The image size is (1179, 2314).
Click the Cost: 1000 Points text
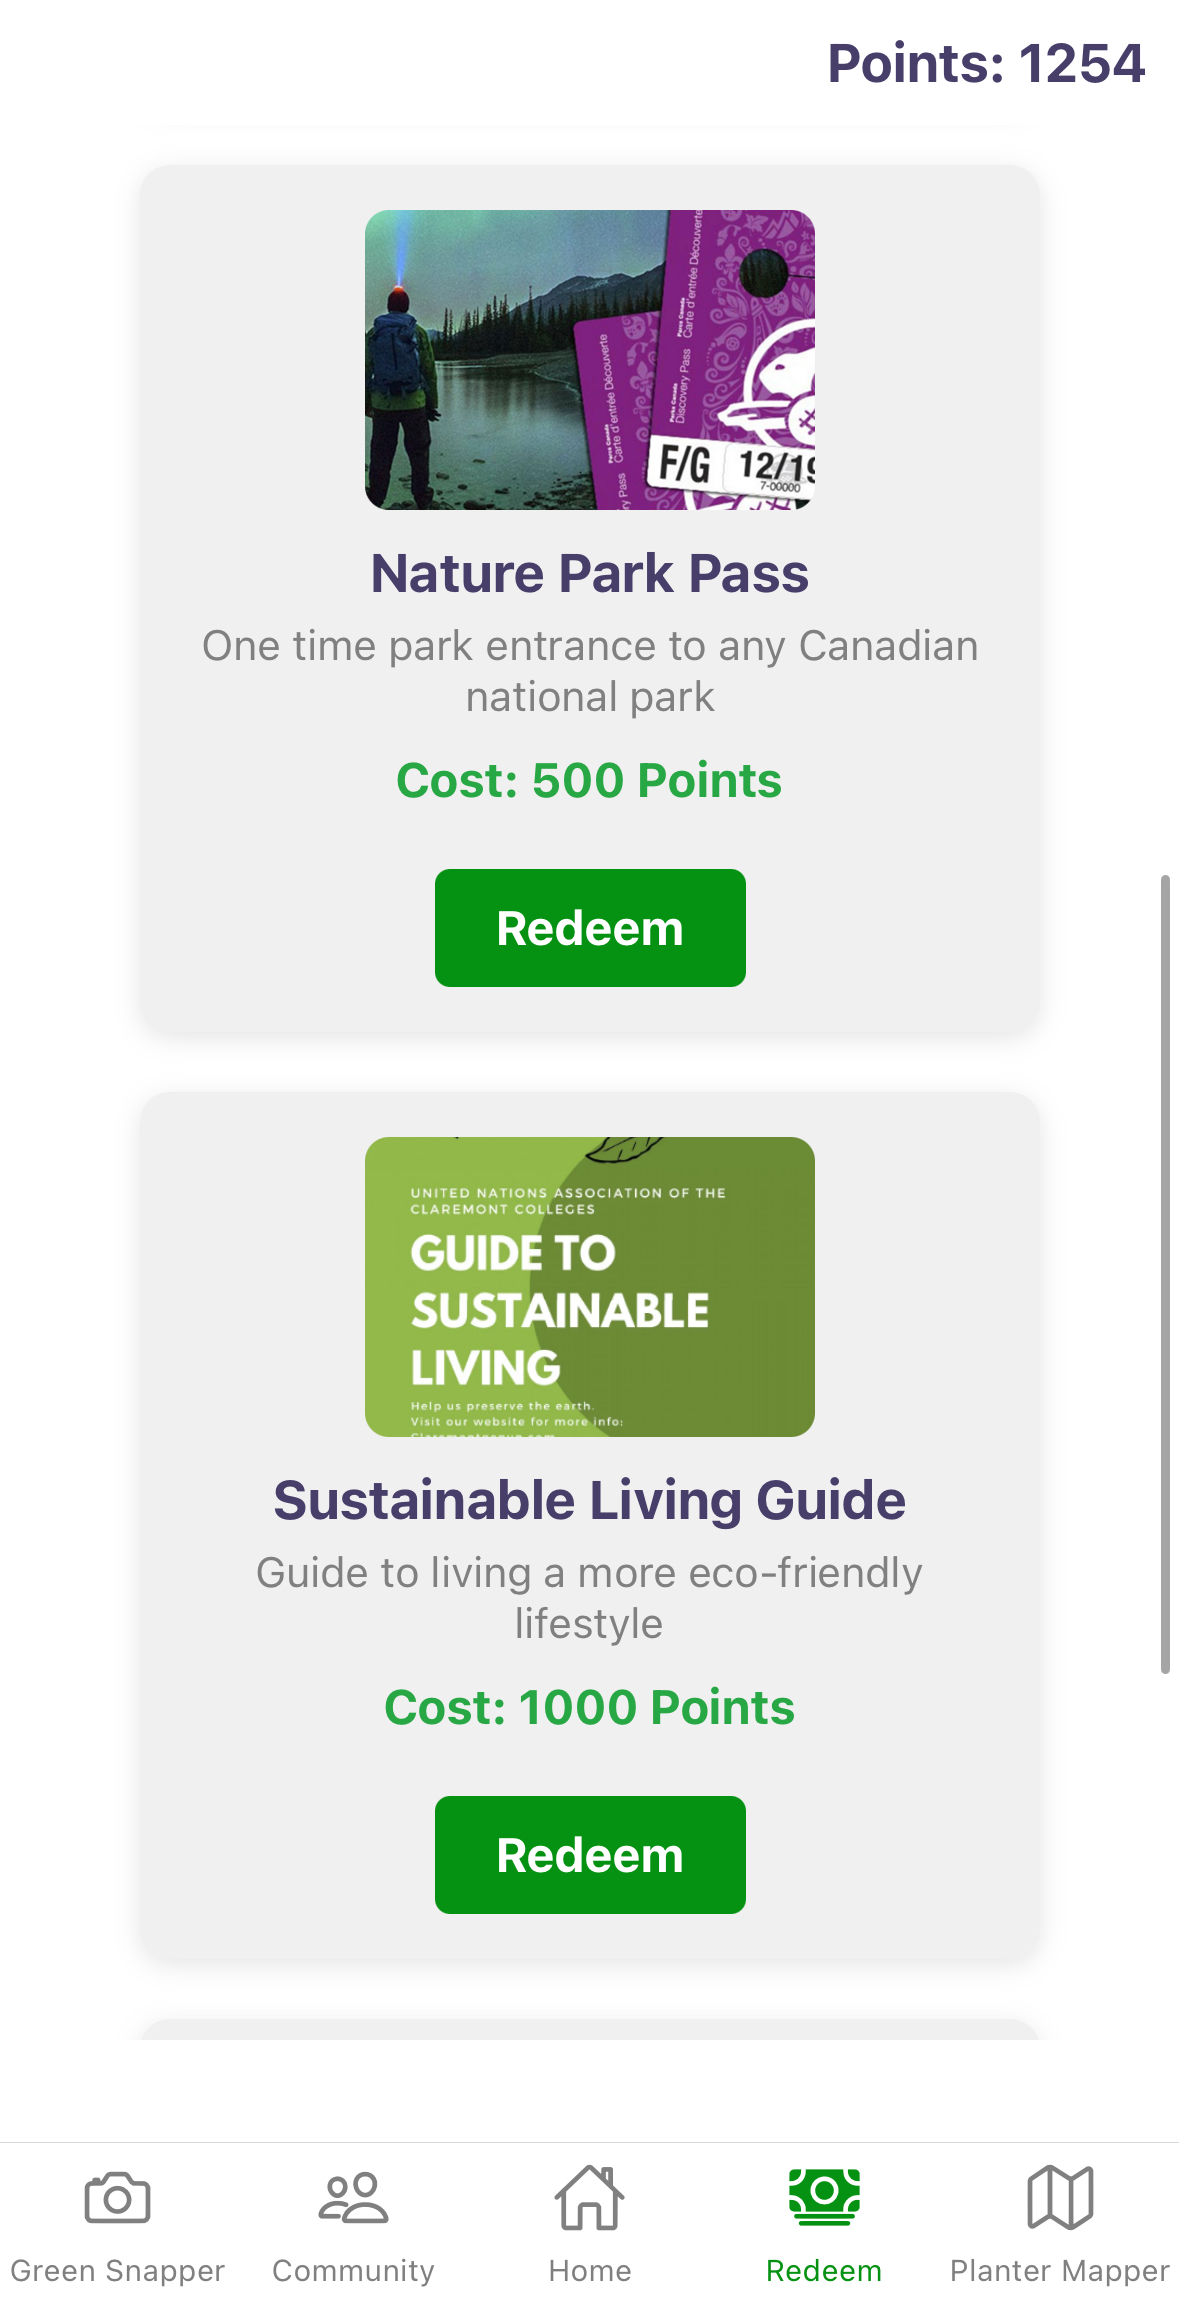[590, 1707]
